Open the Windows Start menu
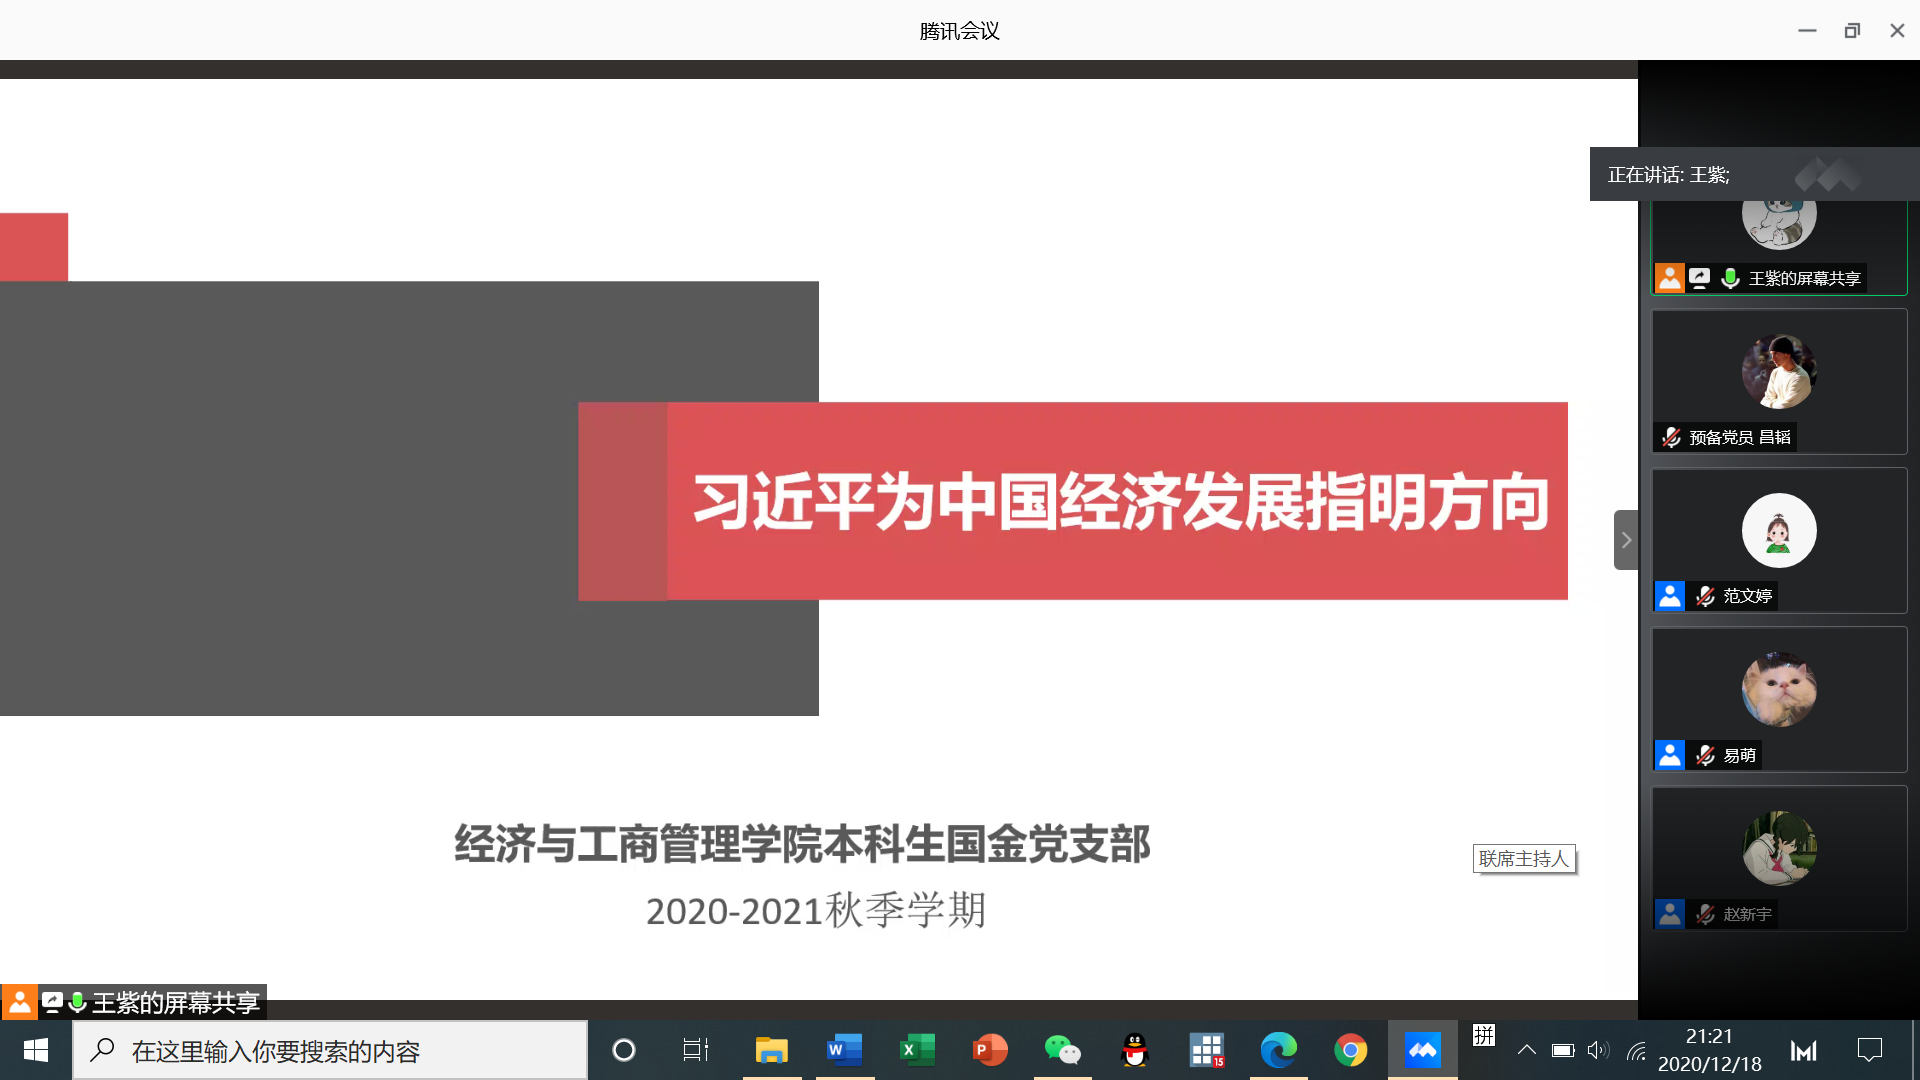1920x1080 pixels. click(34, 1050)
